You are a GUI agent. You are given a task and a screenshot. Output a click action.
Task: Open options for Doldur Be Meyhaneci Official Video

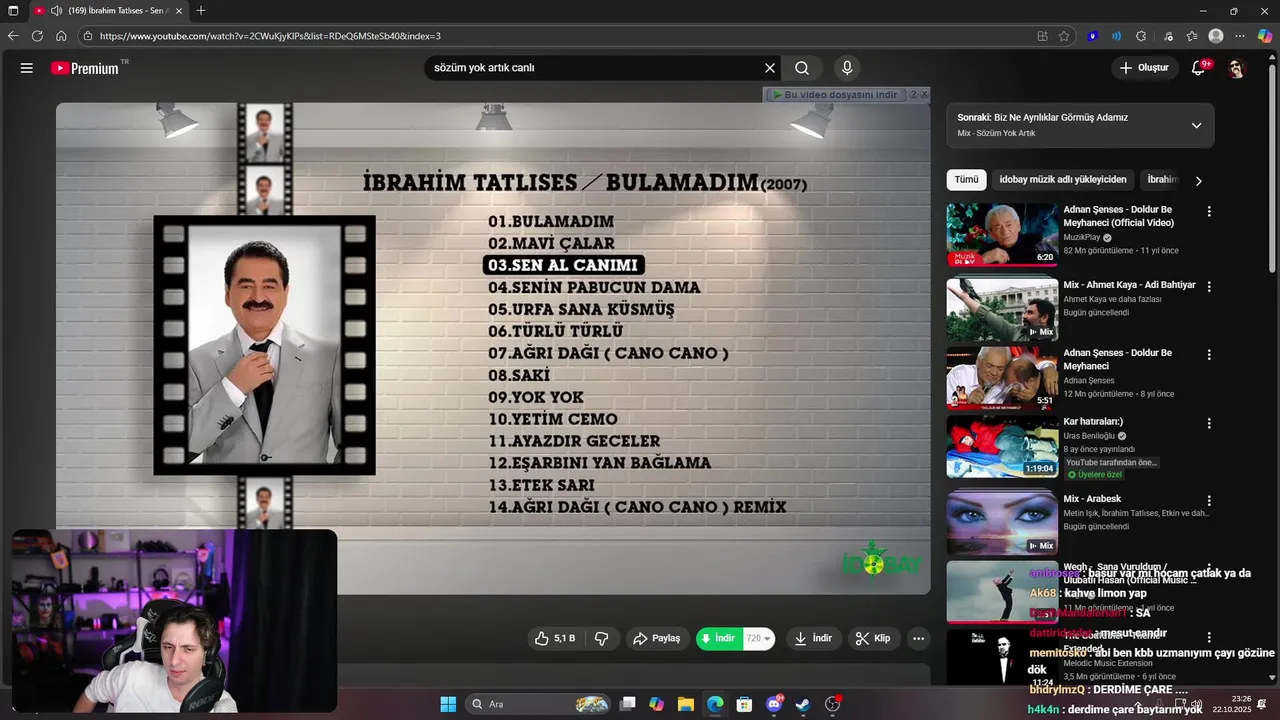click(x=1209, y=212)
